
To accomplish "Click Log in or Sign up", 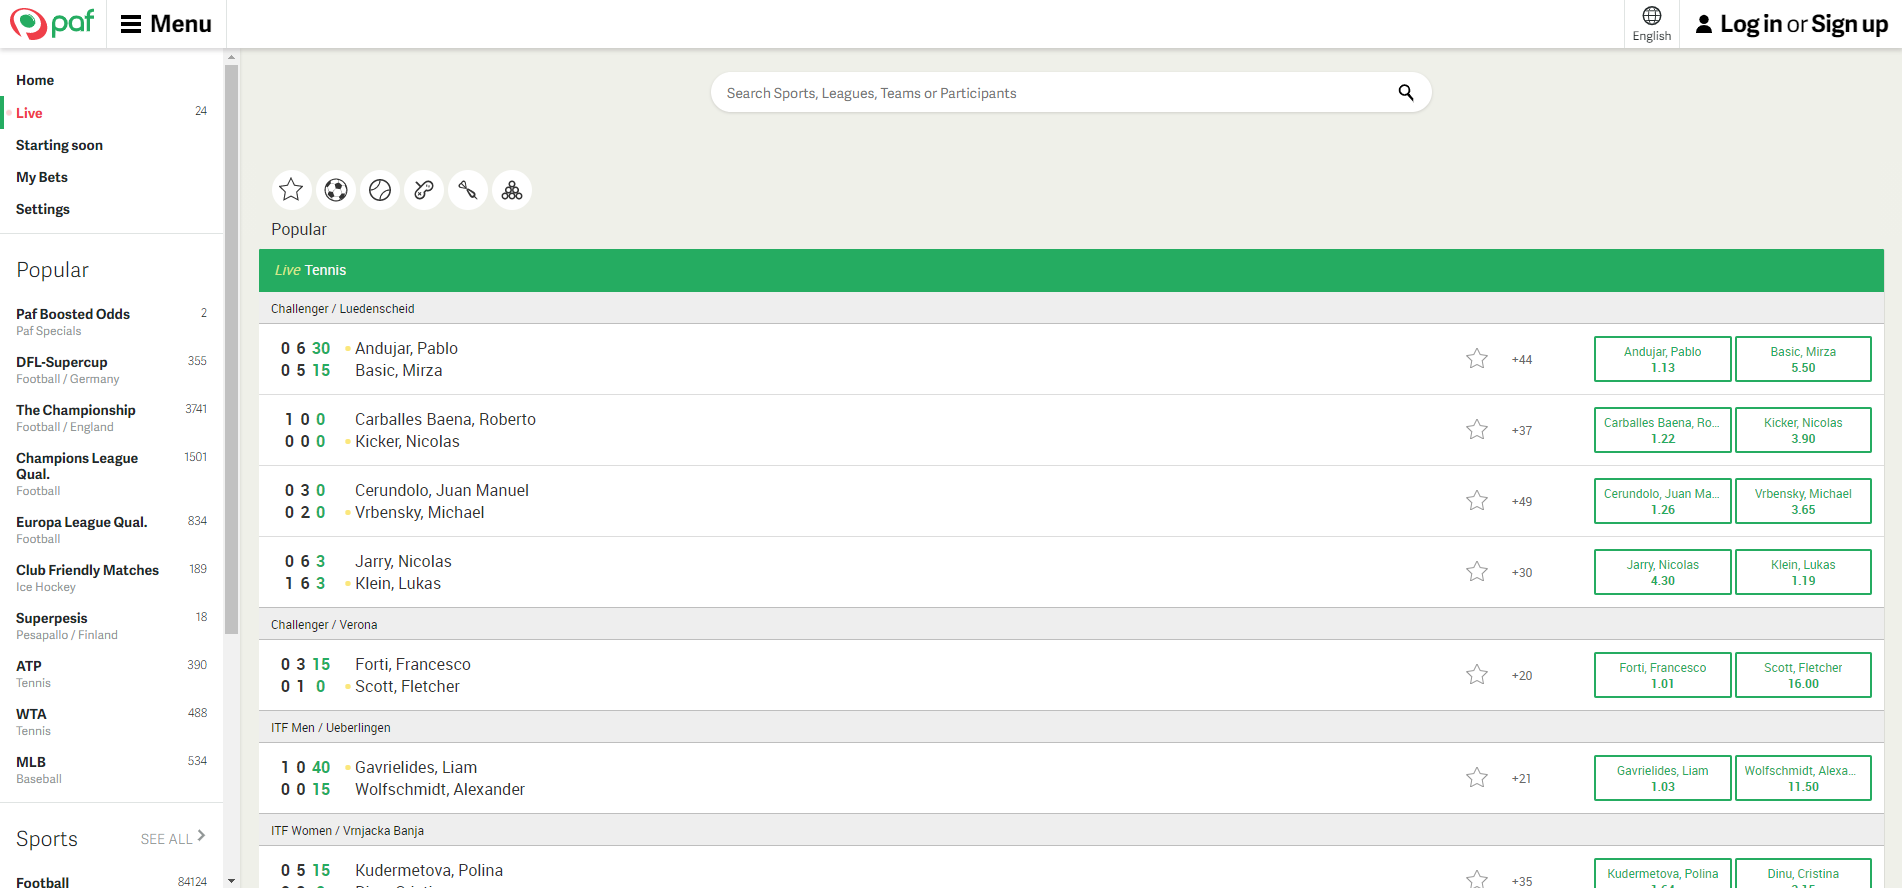I will pyautogui.click(x=1803, y=24).
